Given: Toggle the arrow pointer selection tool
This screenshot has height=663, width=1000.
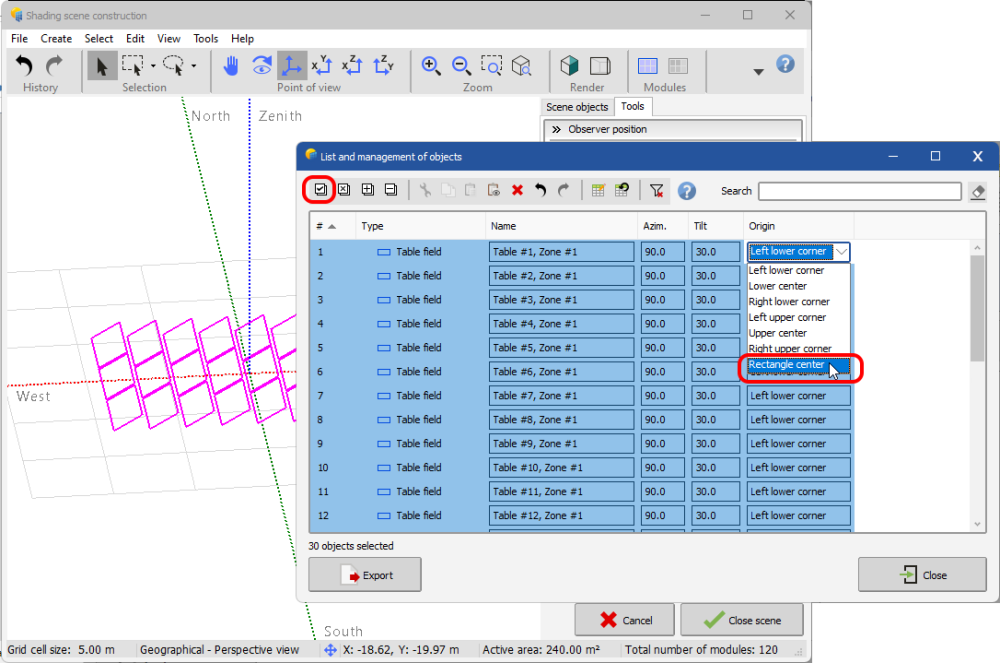Looking at the screenshot, I should point(100,66).
